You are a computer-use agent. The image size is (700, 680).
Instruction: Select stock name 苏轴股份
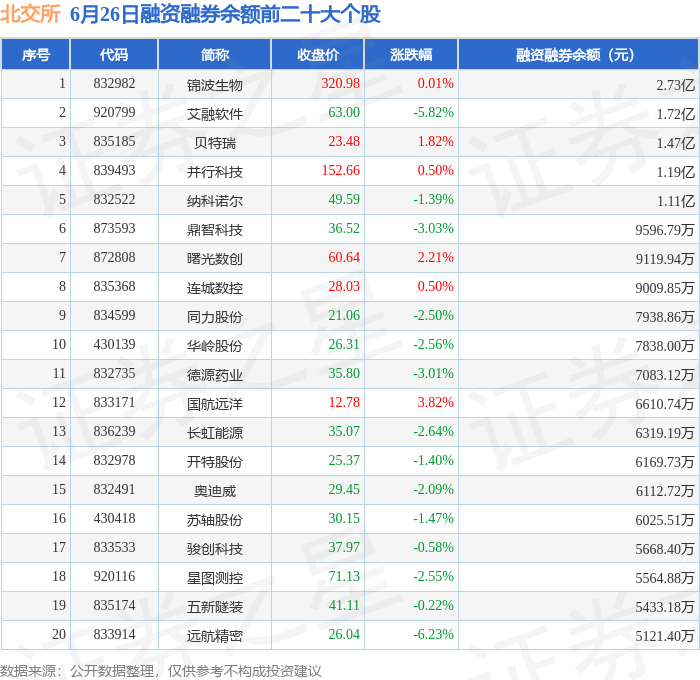pyautogui.click(x=215, y=520)
